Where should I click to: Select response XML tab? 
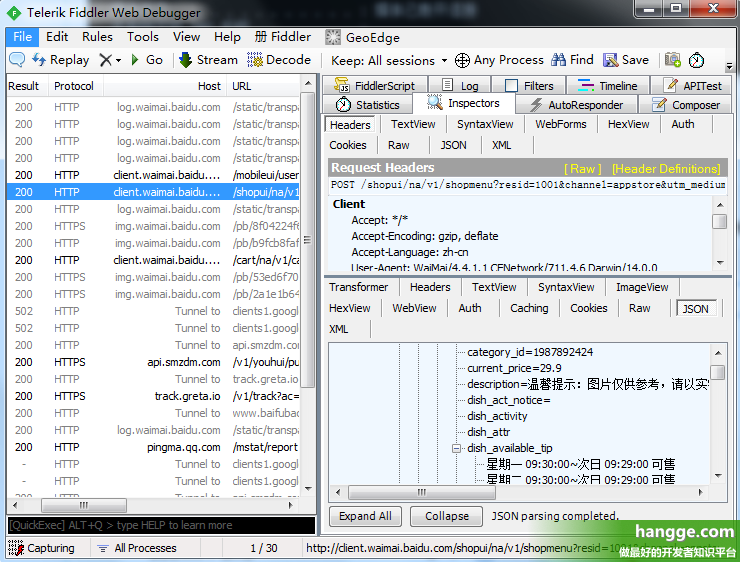pyautogui.click(x=338, y=329)
